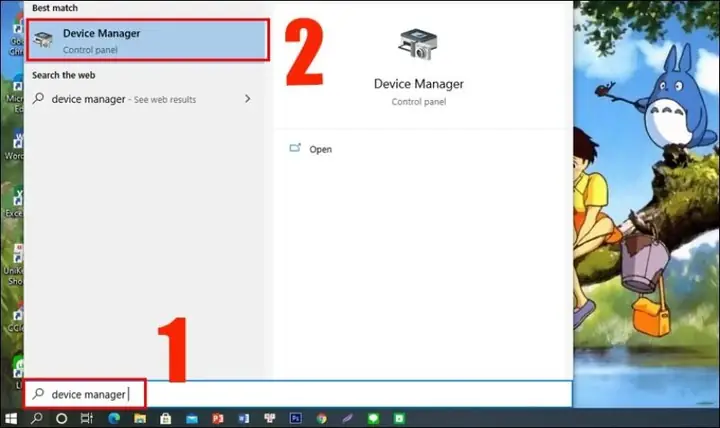Launch Word from the taskbar
The image size is (720, 428).
click(243, 418)
